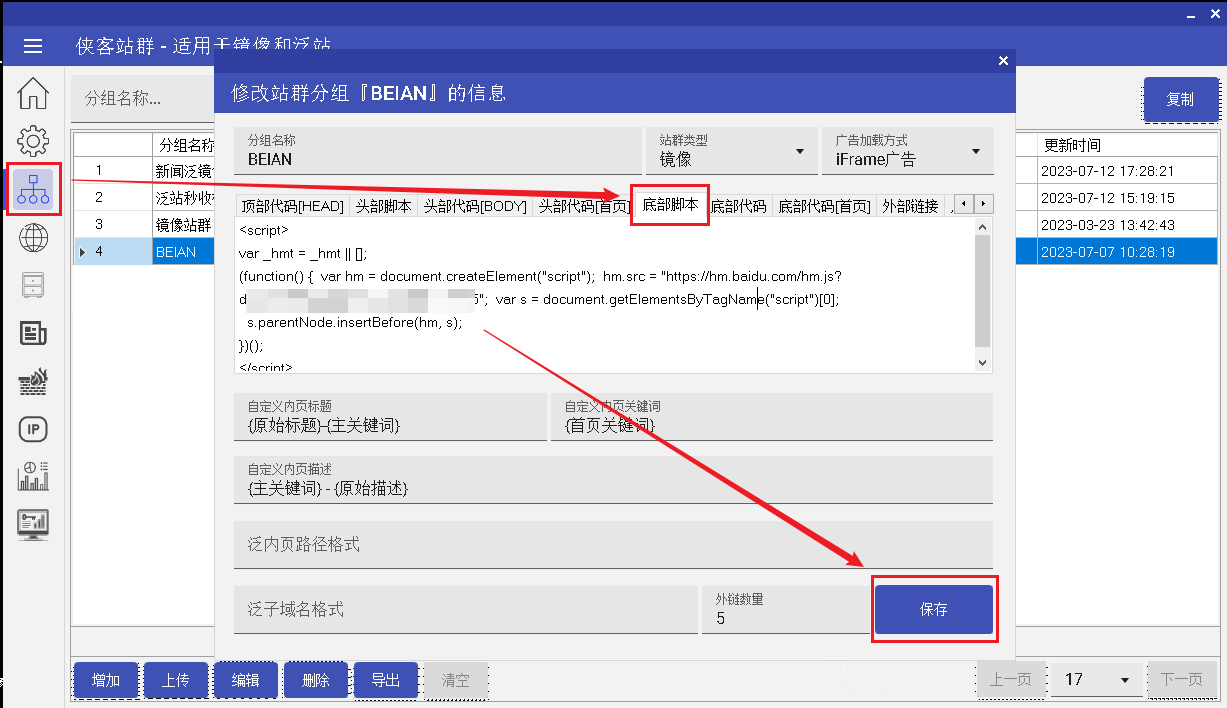Click the 2023-03-23 13:42:43 timestamp cell
This screenshot has width=1227, height=708.
(1127, 225)
